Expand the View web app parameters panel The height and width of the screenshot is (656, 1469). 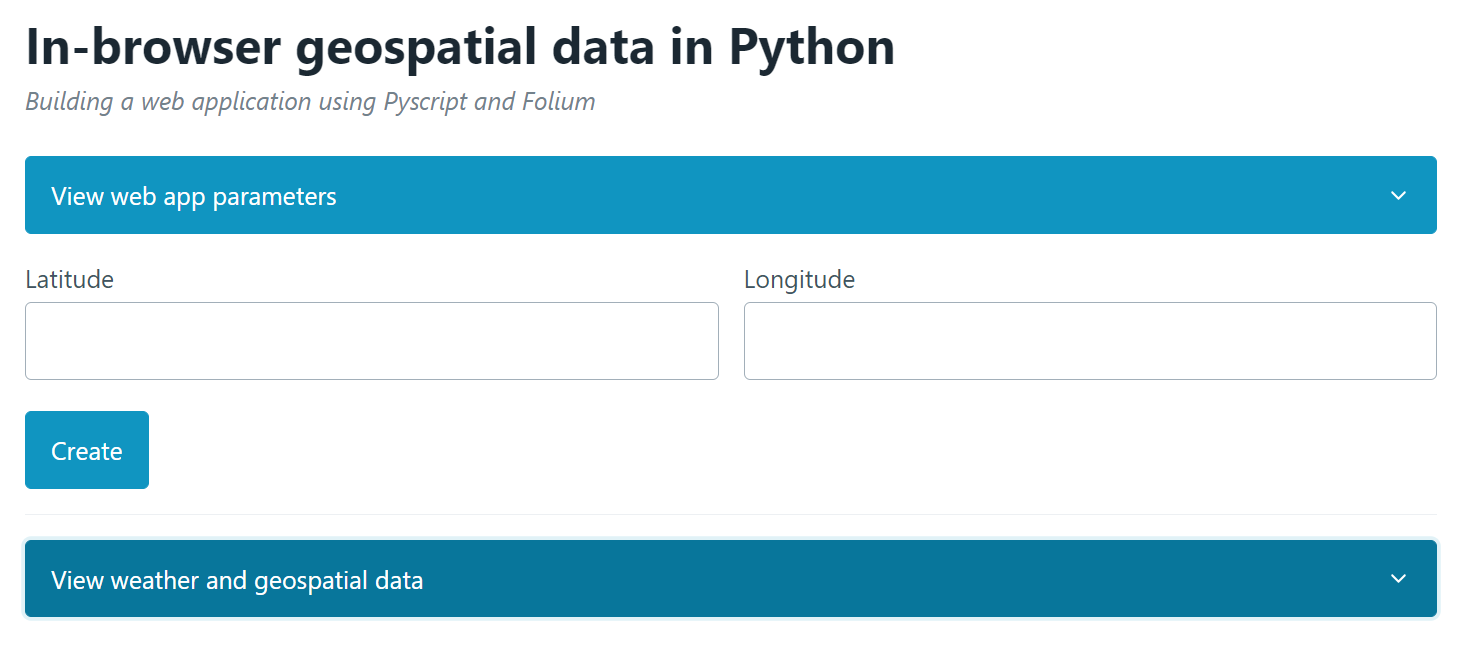[x=730, y=196]
